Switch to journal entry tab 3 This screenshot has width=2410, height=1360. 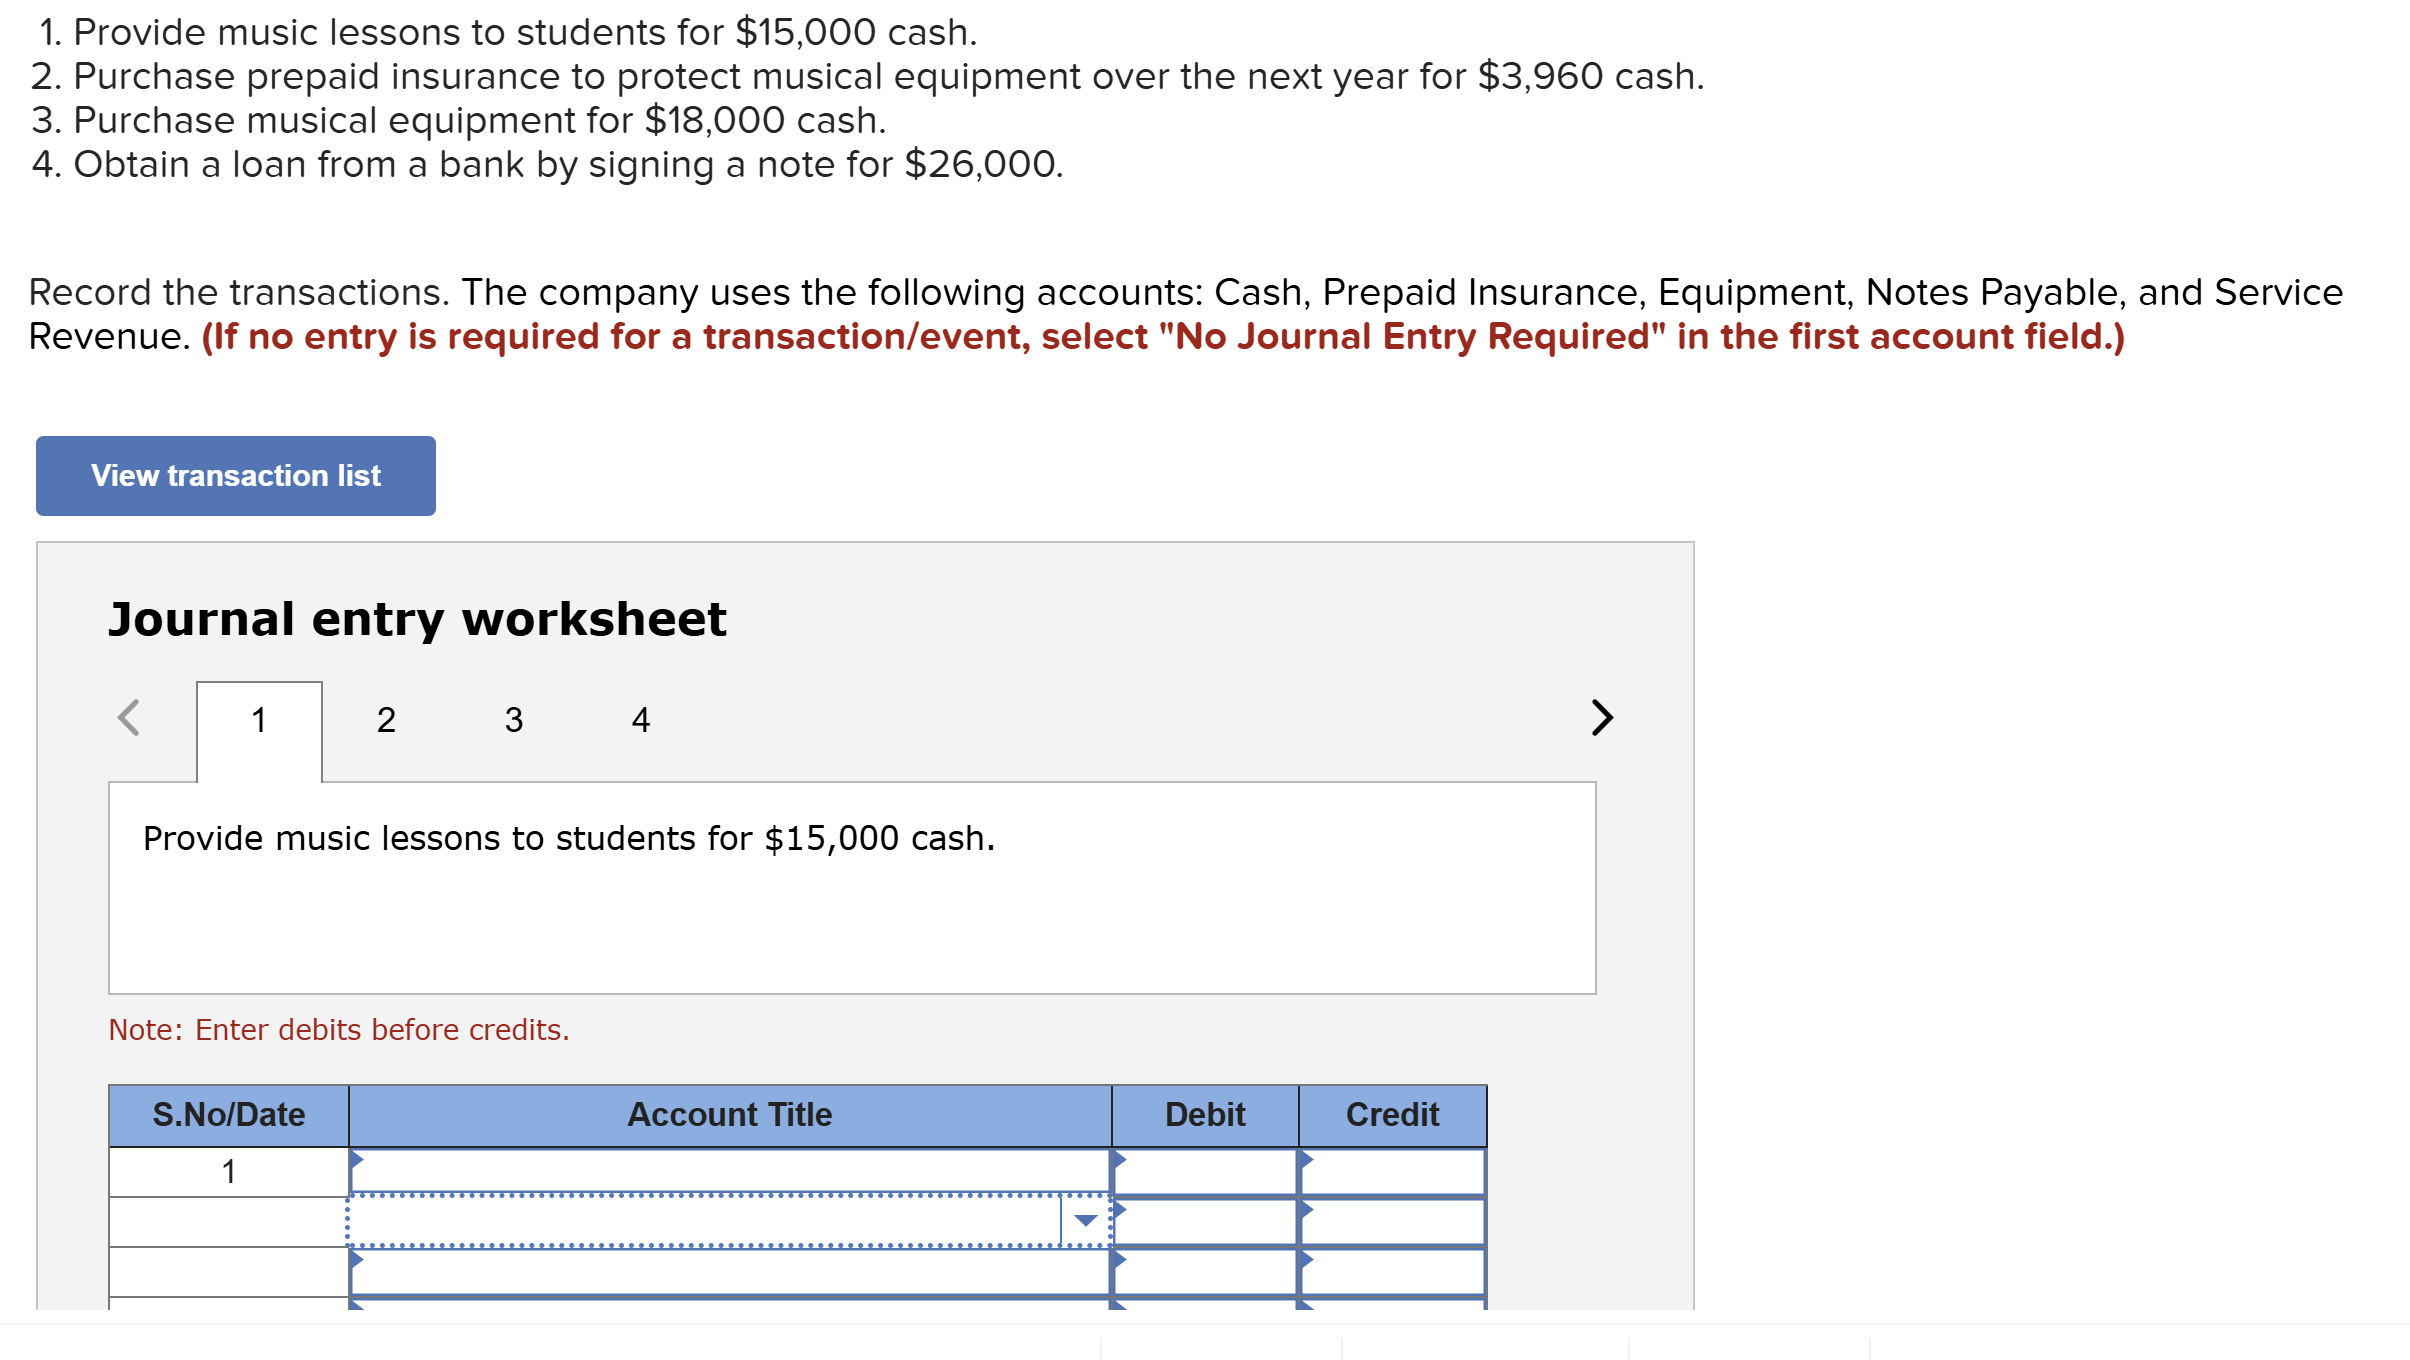[513, 718]
